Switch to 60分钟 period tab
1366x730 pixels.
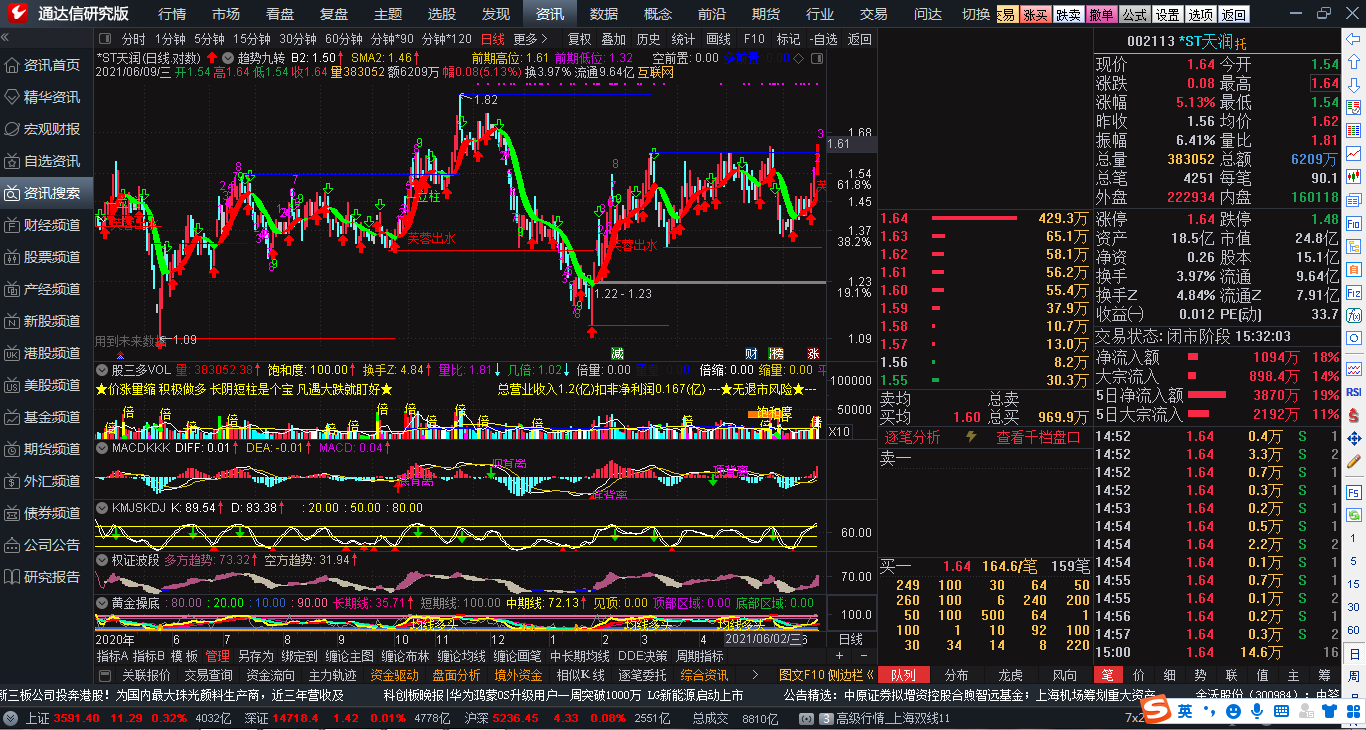(x=343, y=39)
